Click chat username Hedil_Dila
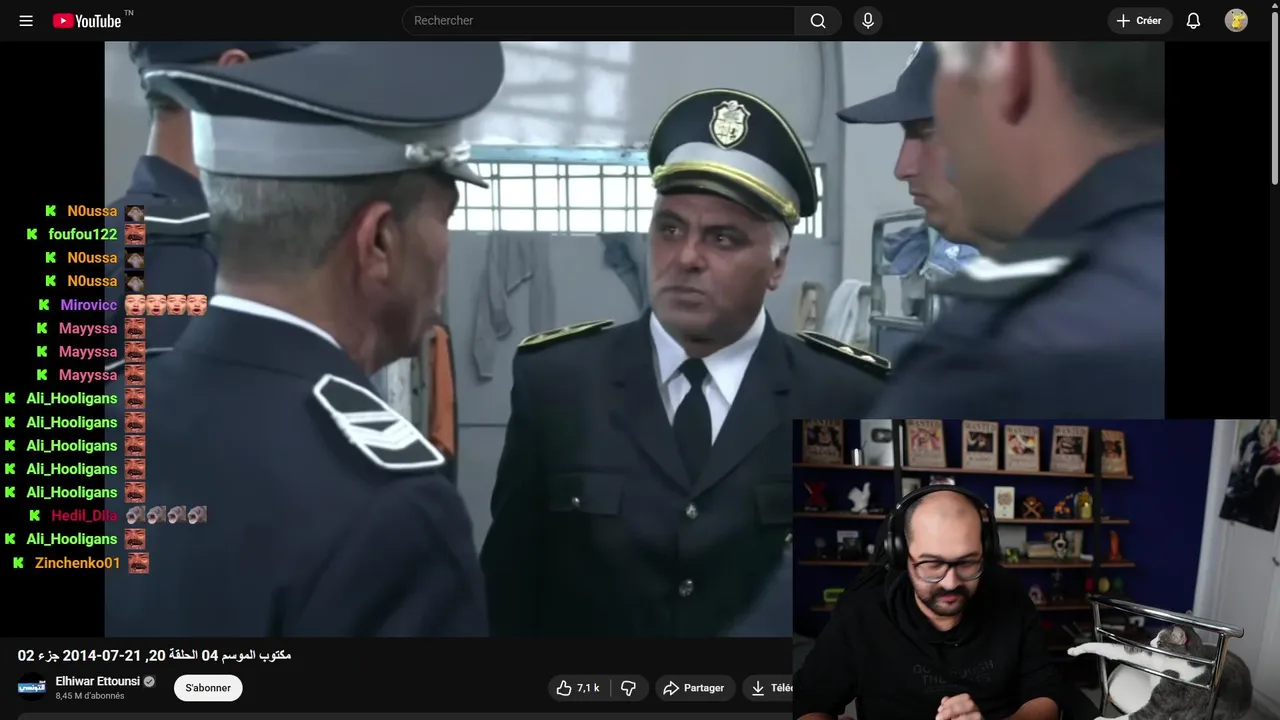Viewport: 1280px width, 720px height. click(84, 515)
